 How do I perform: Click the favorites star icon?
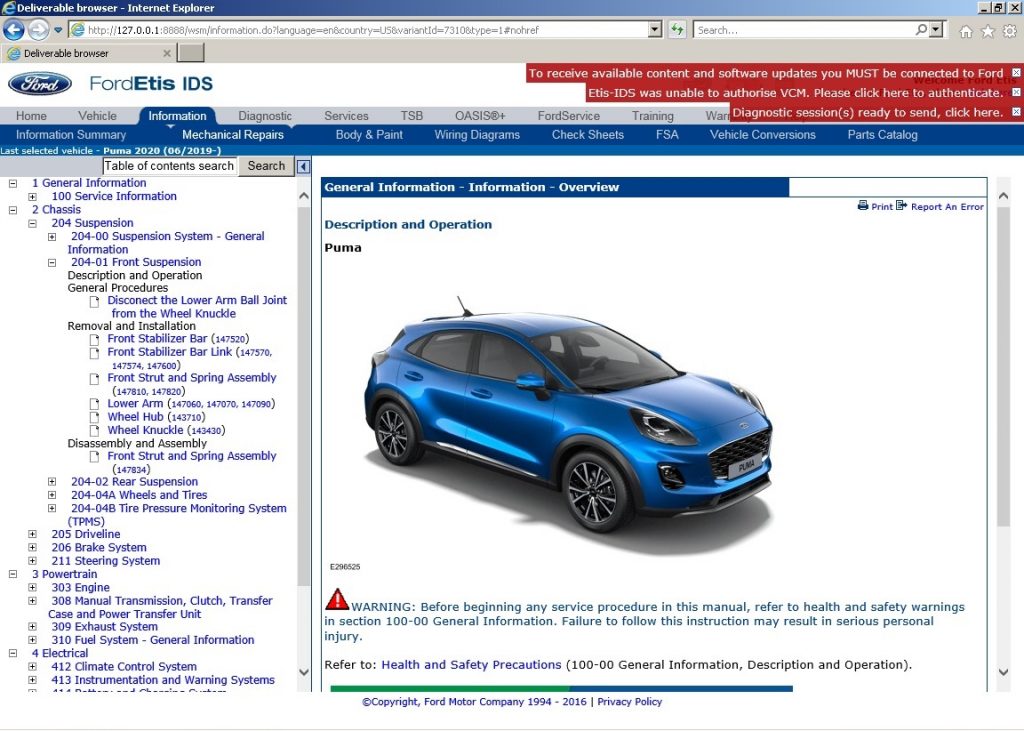(x=986, y=31)
